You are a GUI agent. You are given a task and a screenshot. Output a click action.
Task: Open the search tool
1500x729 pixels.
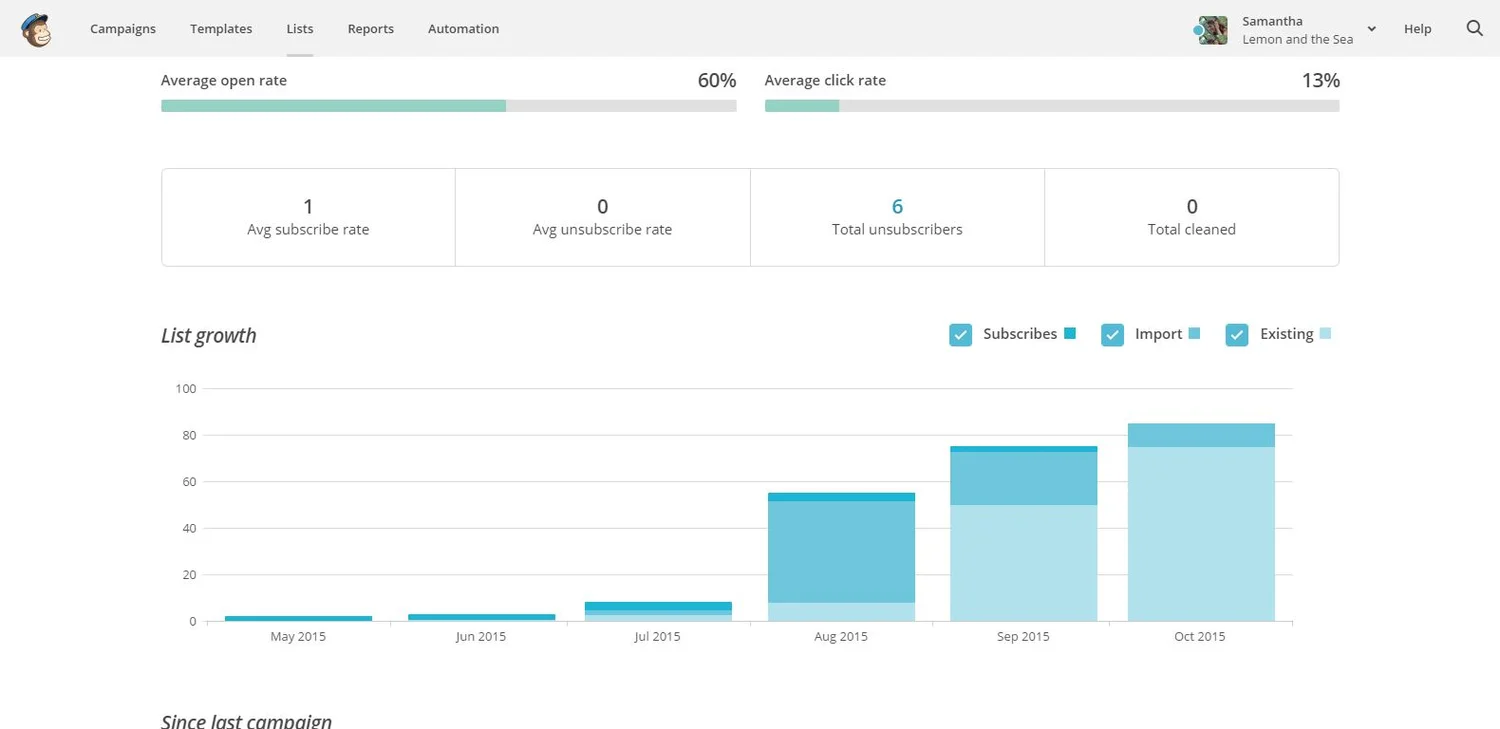(1474, 29)
